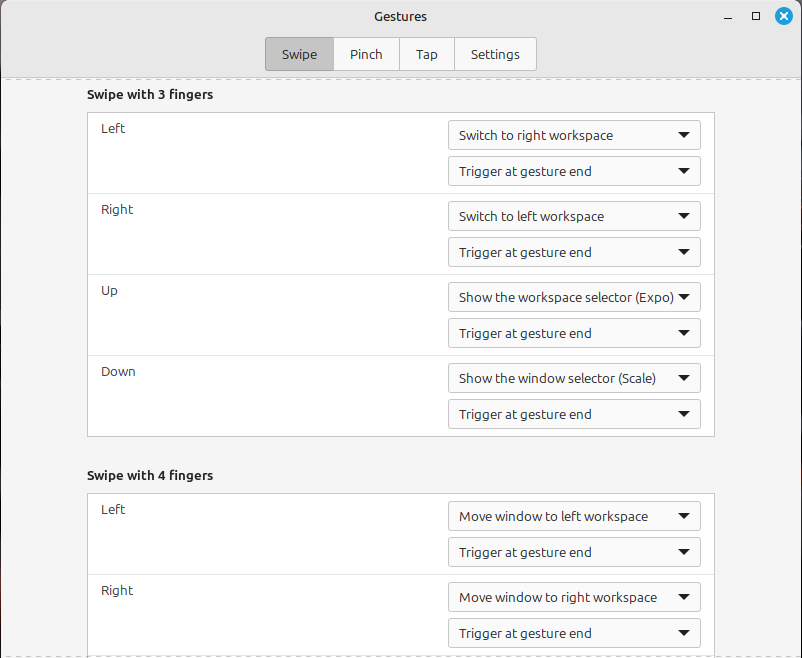Change trigger timing for 3-finger Down swipe
This screenshot has width=802, height=658.
pyautogui.click(x=574, y=414)
